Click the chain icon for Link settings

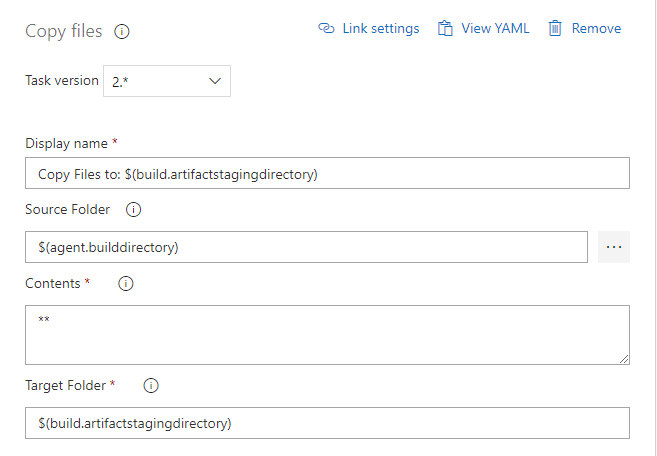point(326,29)
